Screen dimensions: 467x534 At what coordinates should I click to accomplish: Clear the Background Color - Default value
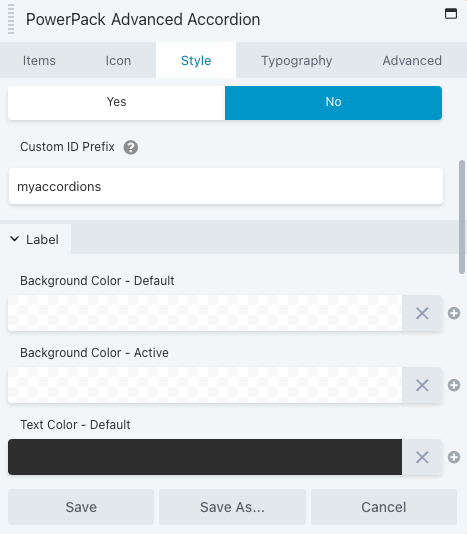click(422, 313)
